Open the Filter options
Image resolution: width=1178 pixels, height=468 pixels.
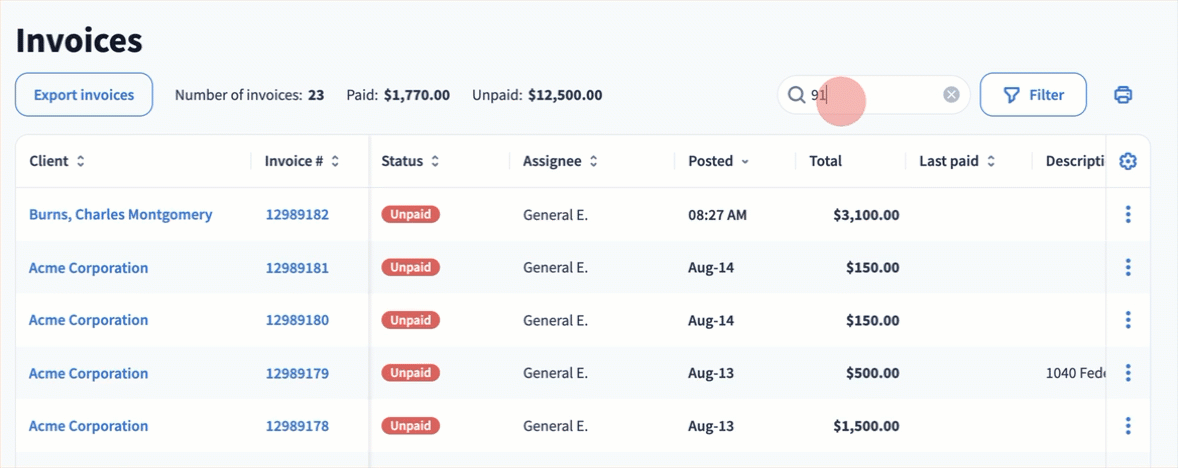1033,95
